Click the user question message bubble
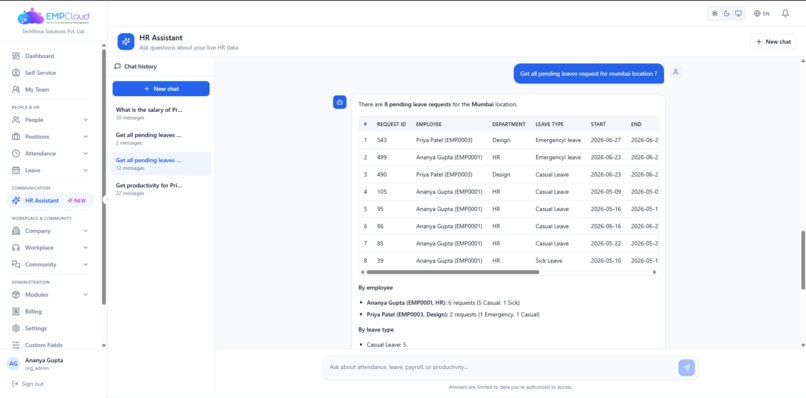The width and height of the screenshot is (806, 398). pyautogui.click(x=589, y=74)
